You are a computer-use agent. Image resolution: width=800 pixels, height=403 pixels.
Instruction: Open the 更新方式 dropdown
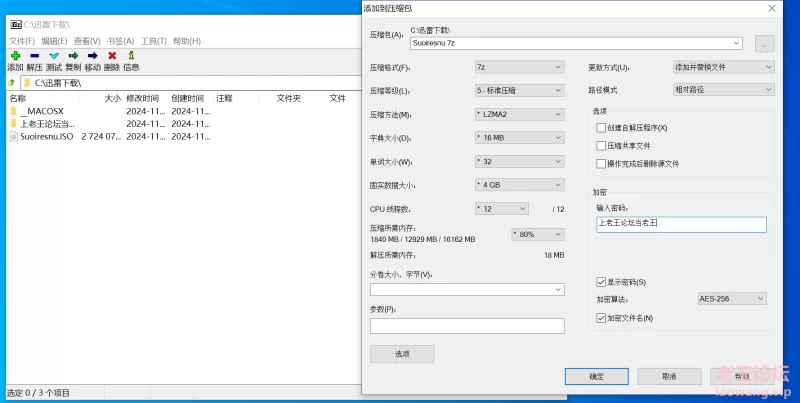coord(723,67)
